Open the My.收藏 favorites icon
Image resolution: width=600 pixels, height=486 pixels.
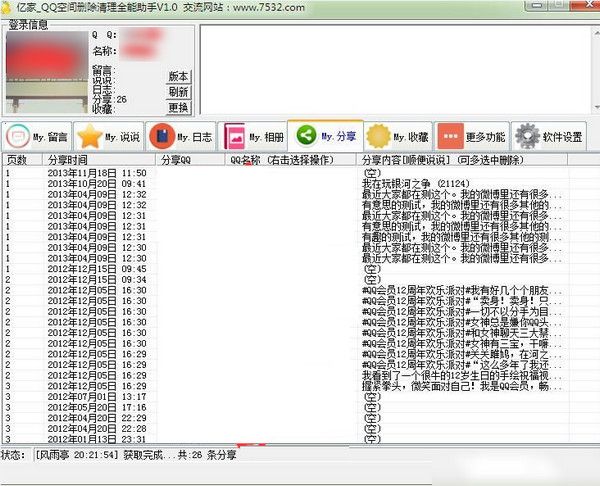pos(378,136)
